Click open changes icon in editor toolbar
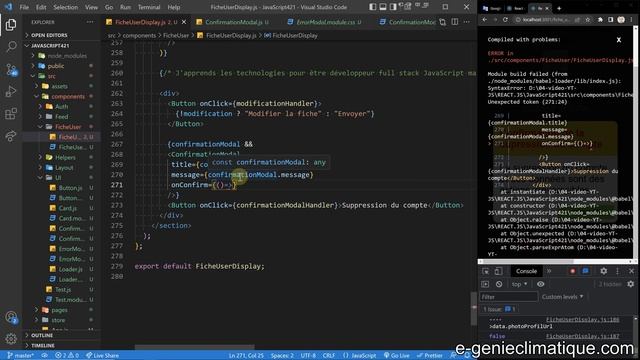This screenshot has width=640, height=360. click(443, 22)
